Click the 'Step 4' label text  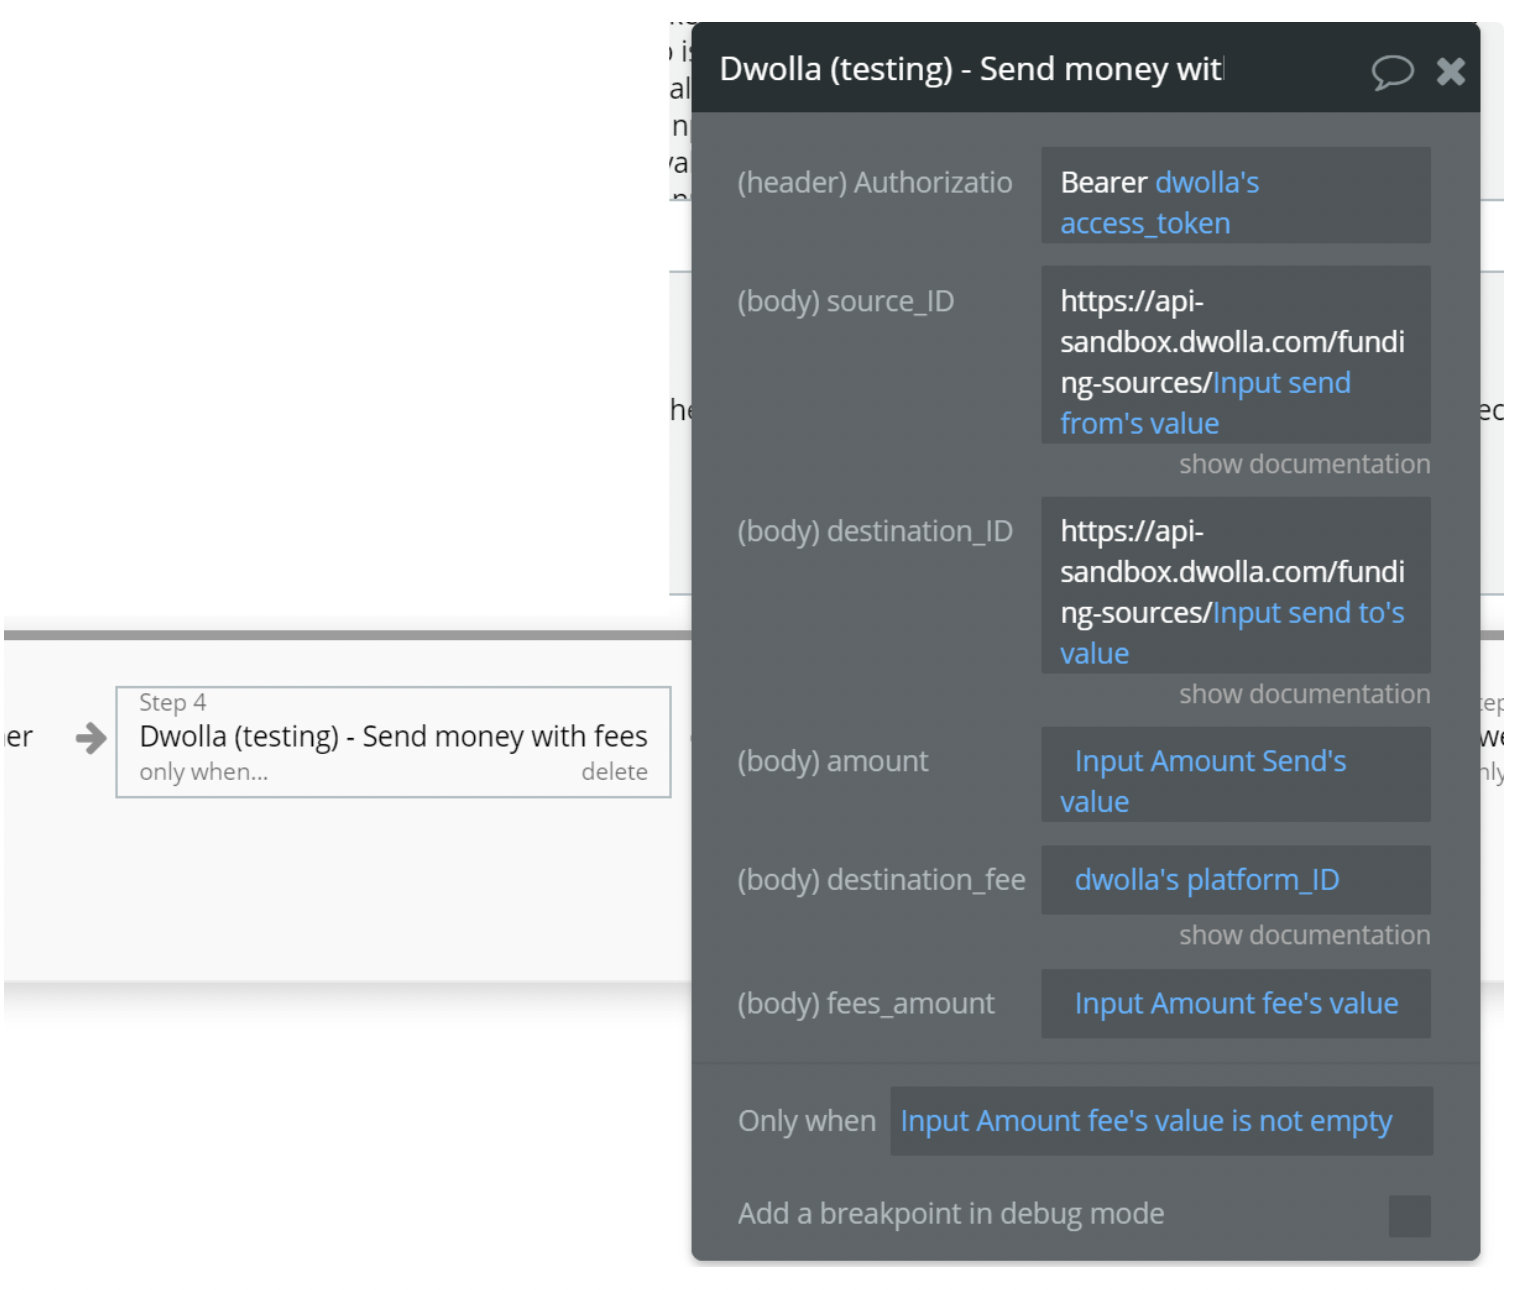click(x=173, y=702)
